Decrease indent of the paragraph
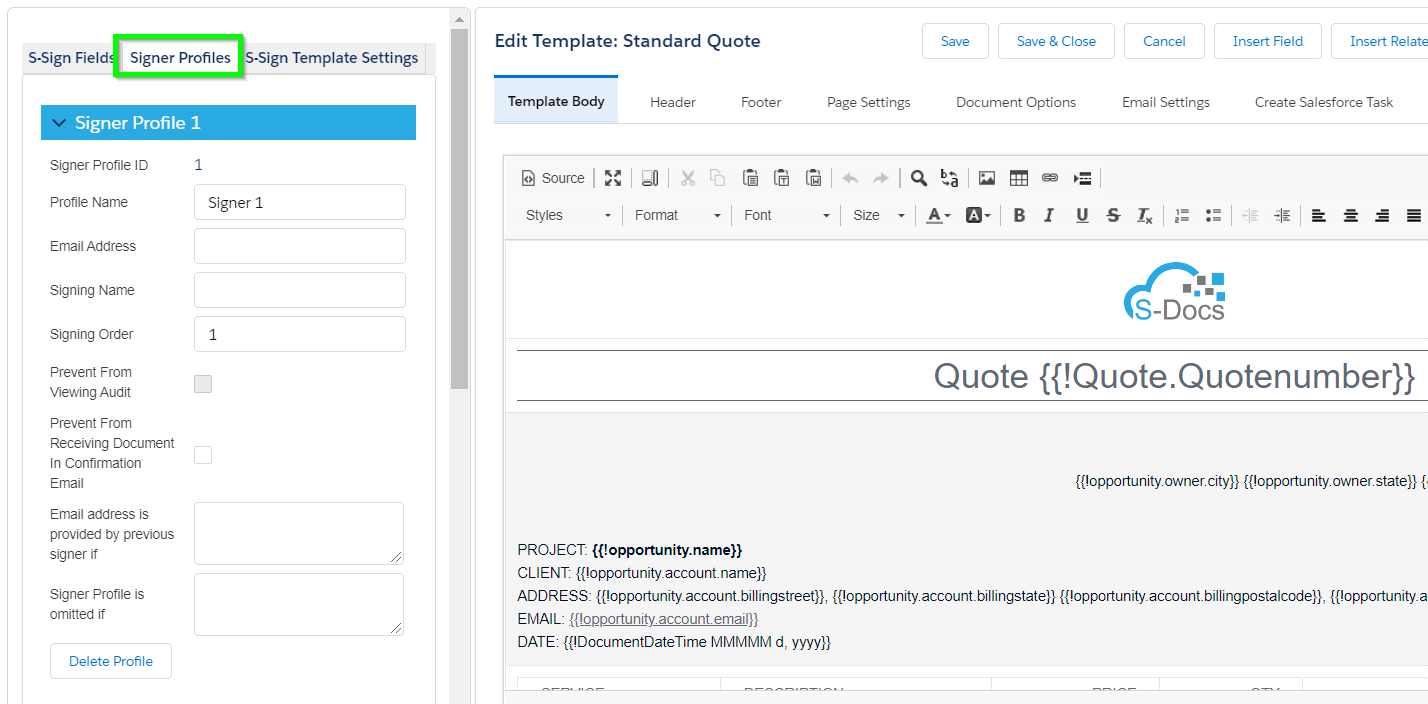The image size is (1428, 704). [1250, 215]
